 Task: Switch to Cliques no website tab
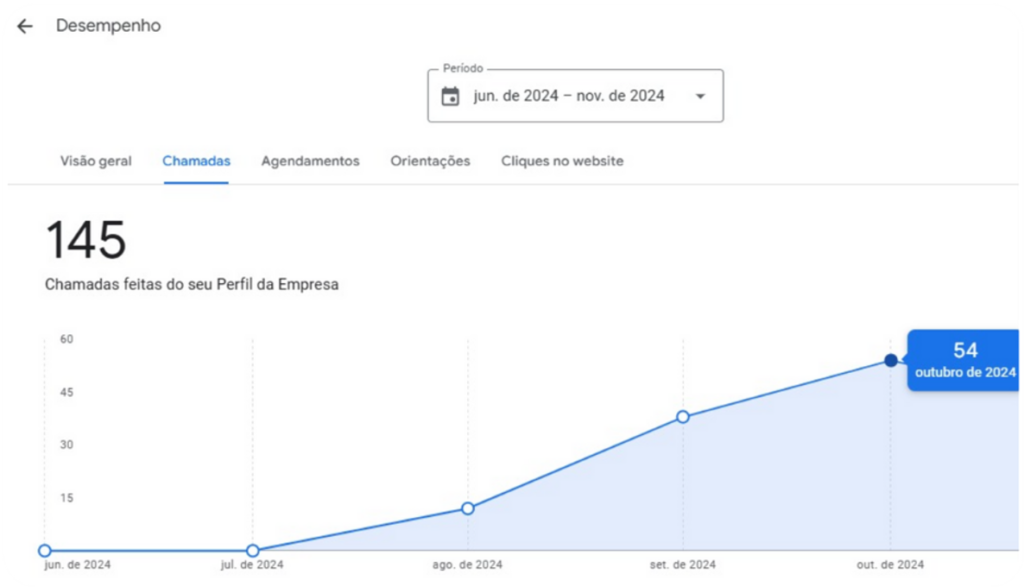click(x=562, y=161)
